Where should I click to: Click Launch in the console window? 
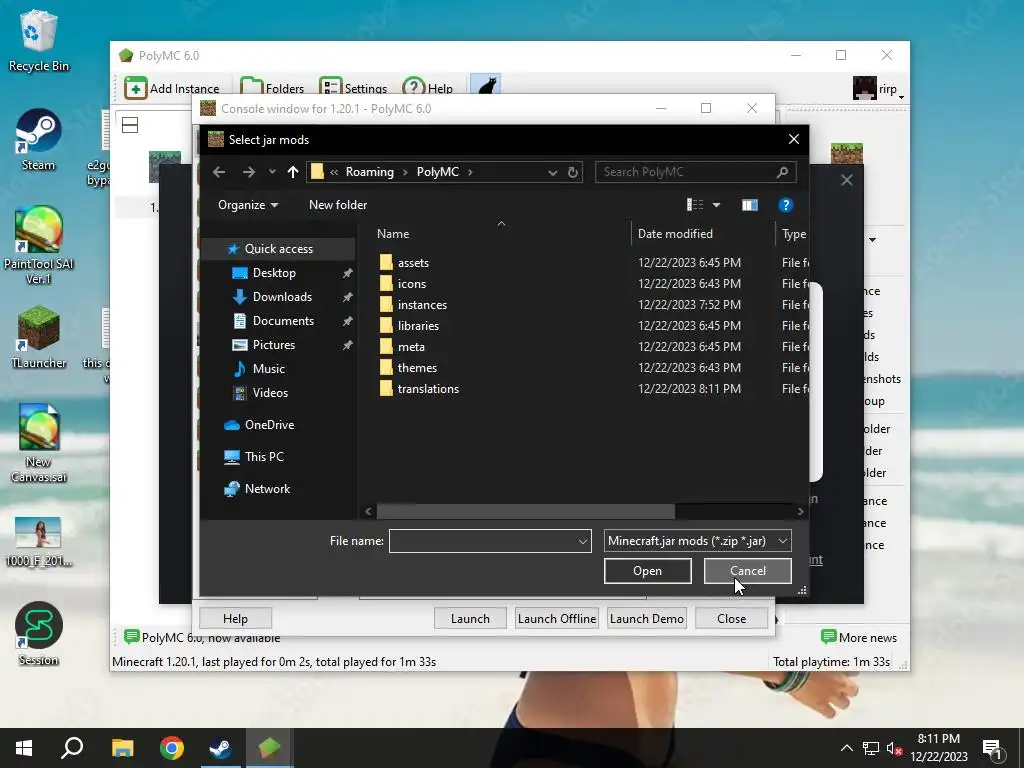point(470,618)
